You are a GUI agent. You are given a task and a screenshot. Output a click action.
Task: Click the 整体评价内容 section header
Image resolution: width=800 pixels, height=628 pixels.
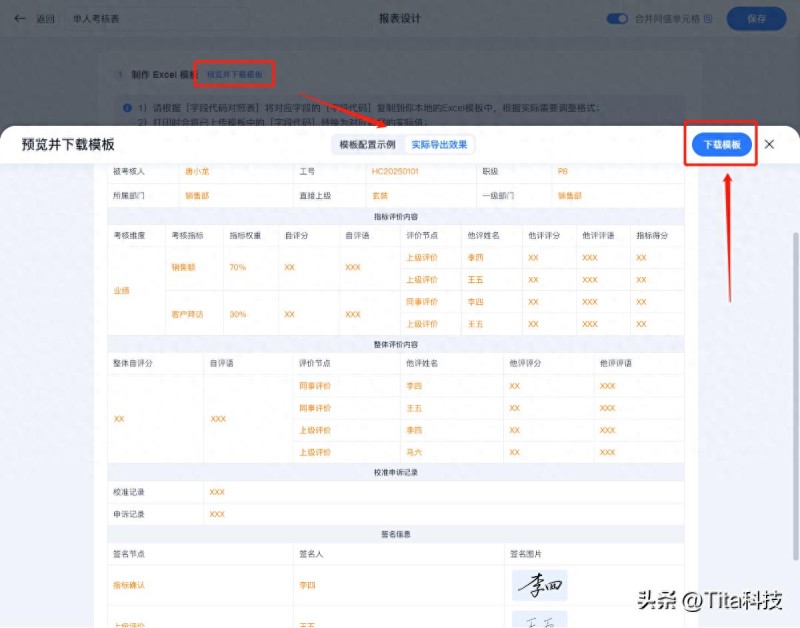pos(396,344)
